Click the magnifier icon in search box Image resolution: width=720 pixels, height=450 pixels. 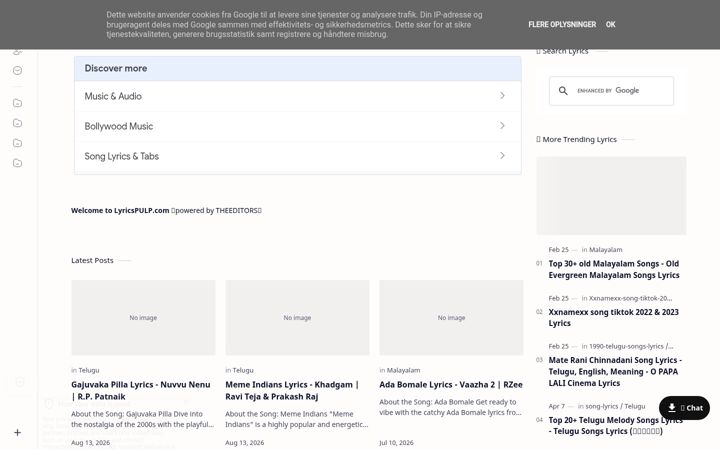(x=563, y=90)
